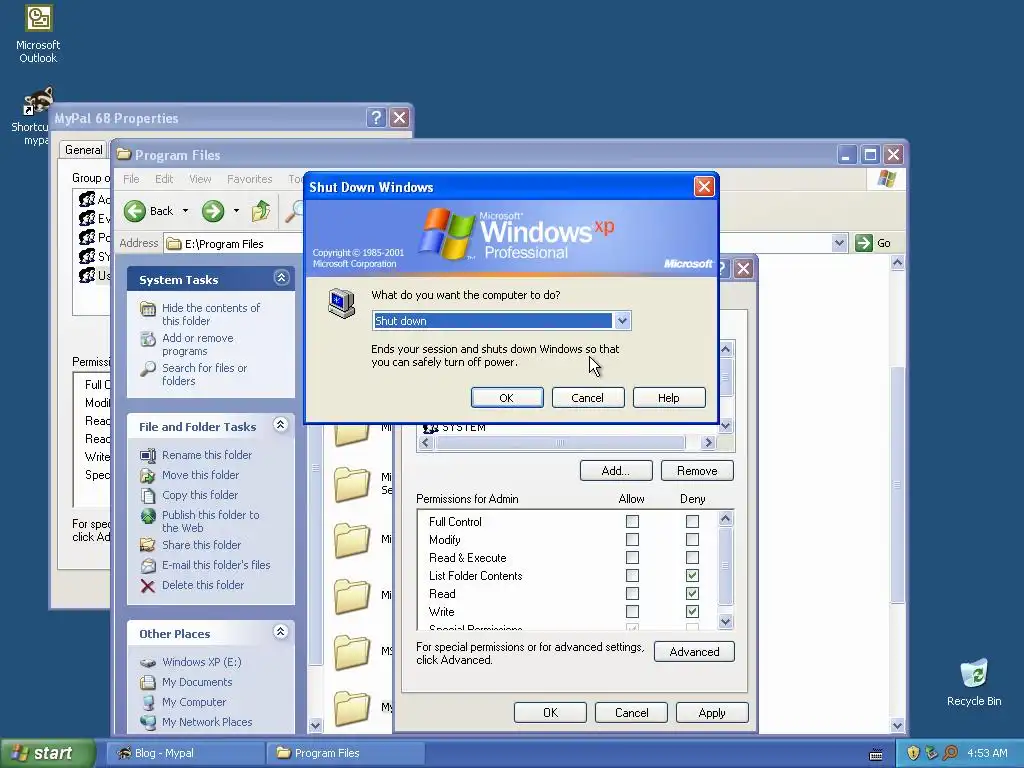Toggle Modify Allow checkbox

(632, 539)
